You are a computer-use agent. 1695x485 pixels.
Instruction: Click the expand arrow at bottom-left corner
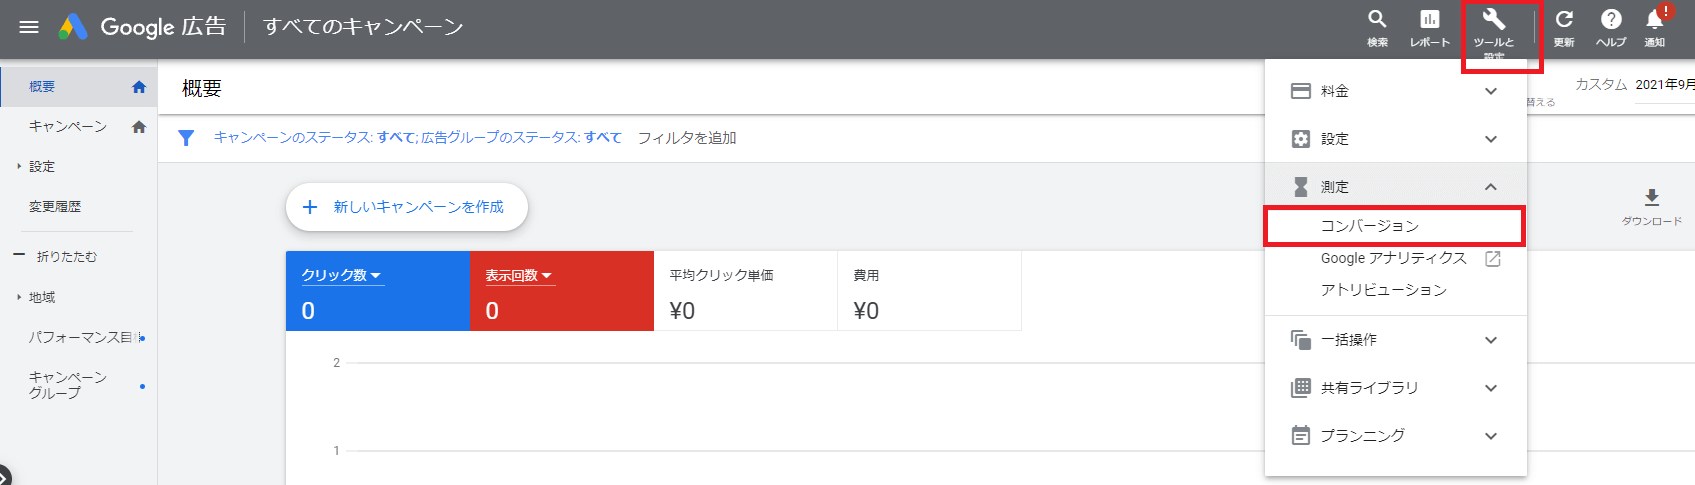[4, 476]
